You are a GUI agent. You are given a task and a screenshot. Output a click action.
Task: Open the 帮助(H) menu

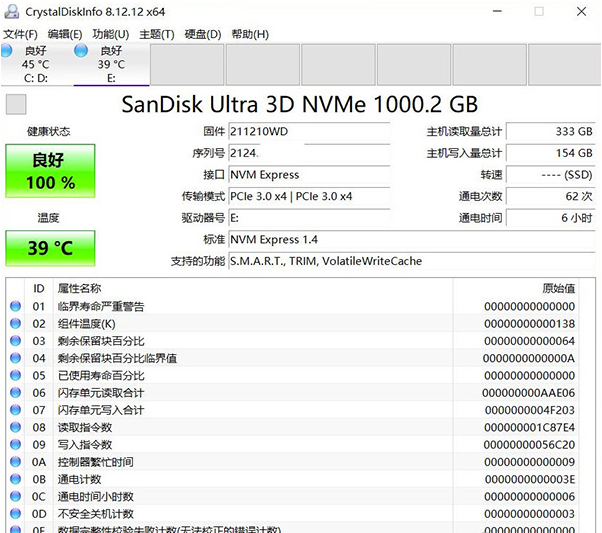250,34
